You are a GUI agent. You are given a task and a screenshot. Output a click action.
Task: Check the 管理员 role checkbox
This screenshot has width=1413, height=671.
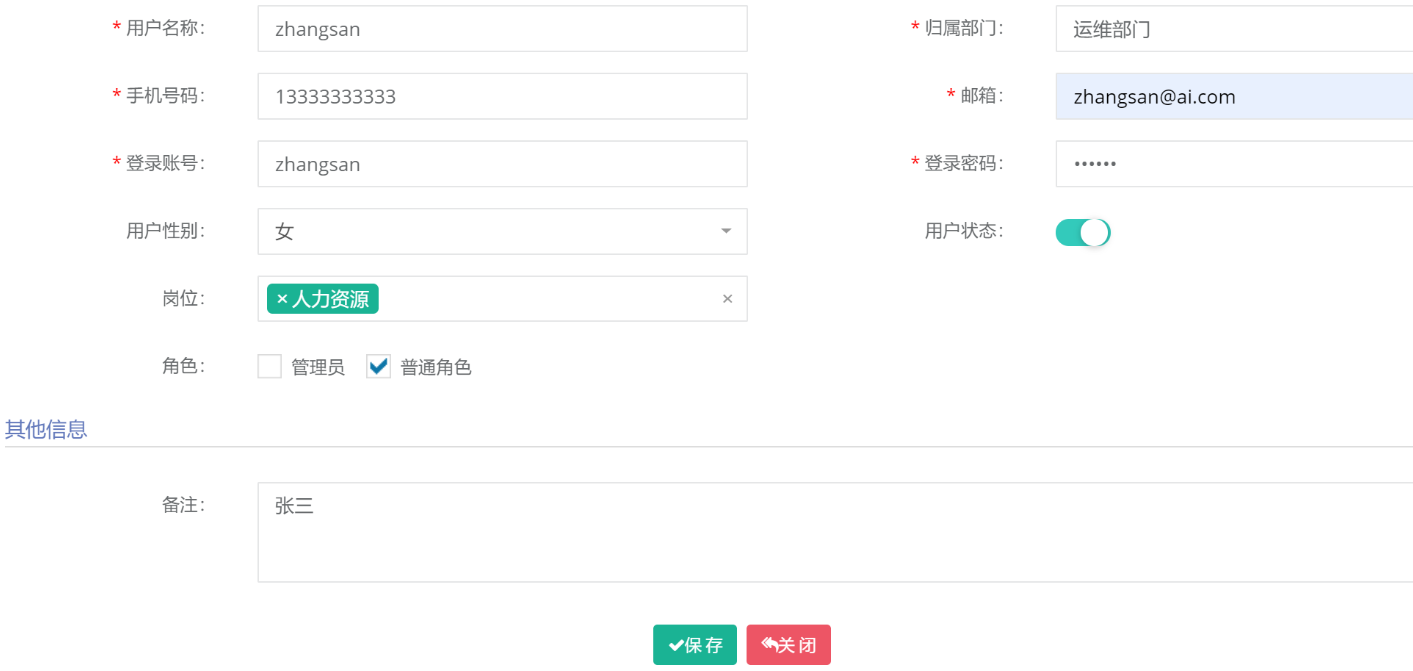coord(269,366)
